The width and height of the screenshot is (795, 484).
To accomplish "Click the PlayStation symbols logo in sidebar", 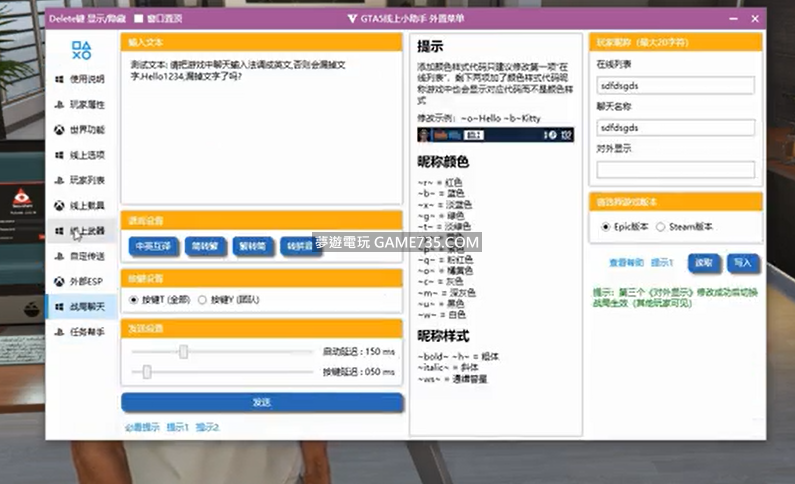I will [82, 50].
